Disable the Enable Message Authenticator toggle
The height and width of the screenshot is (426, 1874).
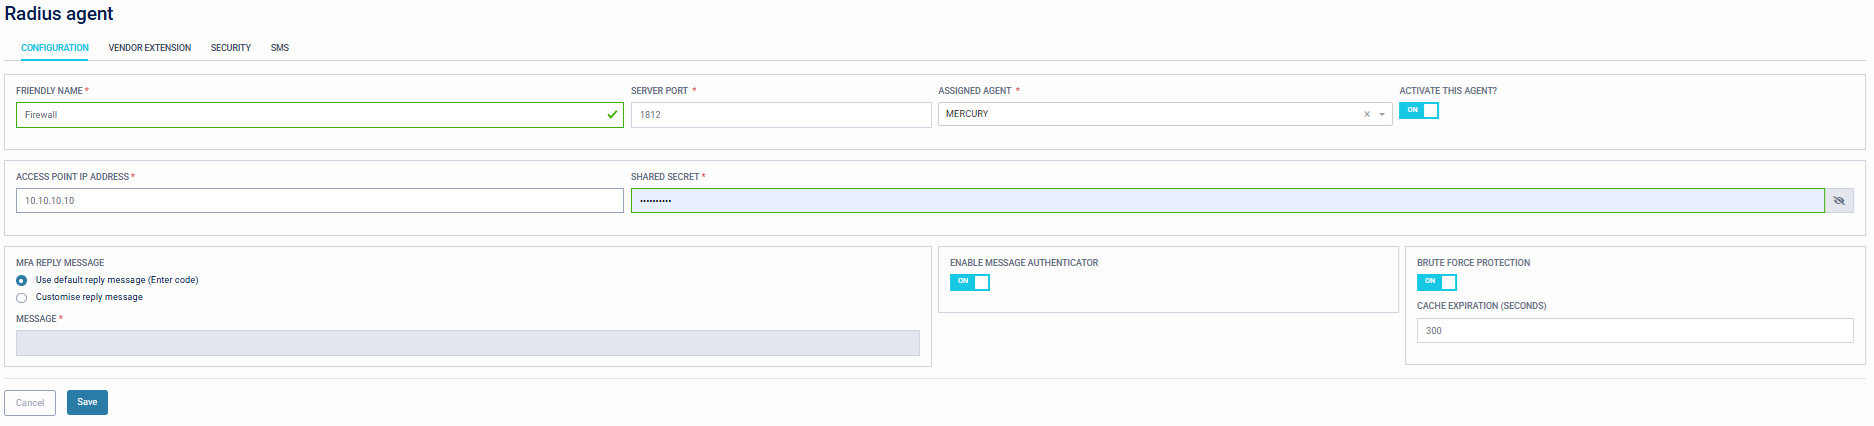(x=970, y=282)
